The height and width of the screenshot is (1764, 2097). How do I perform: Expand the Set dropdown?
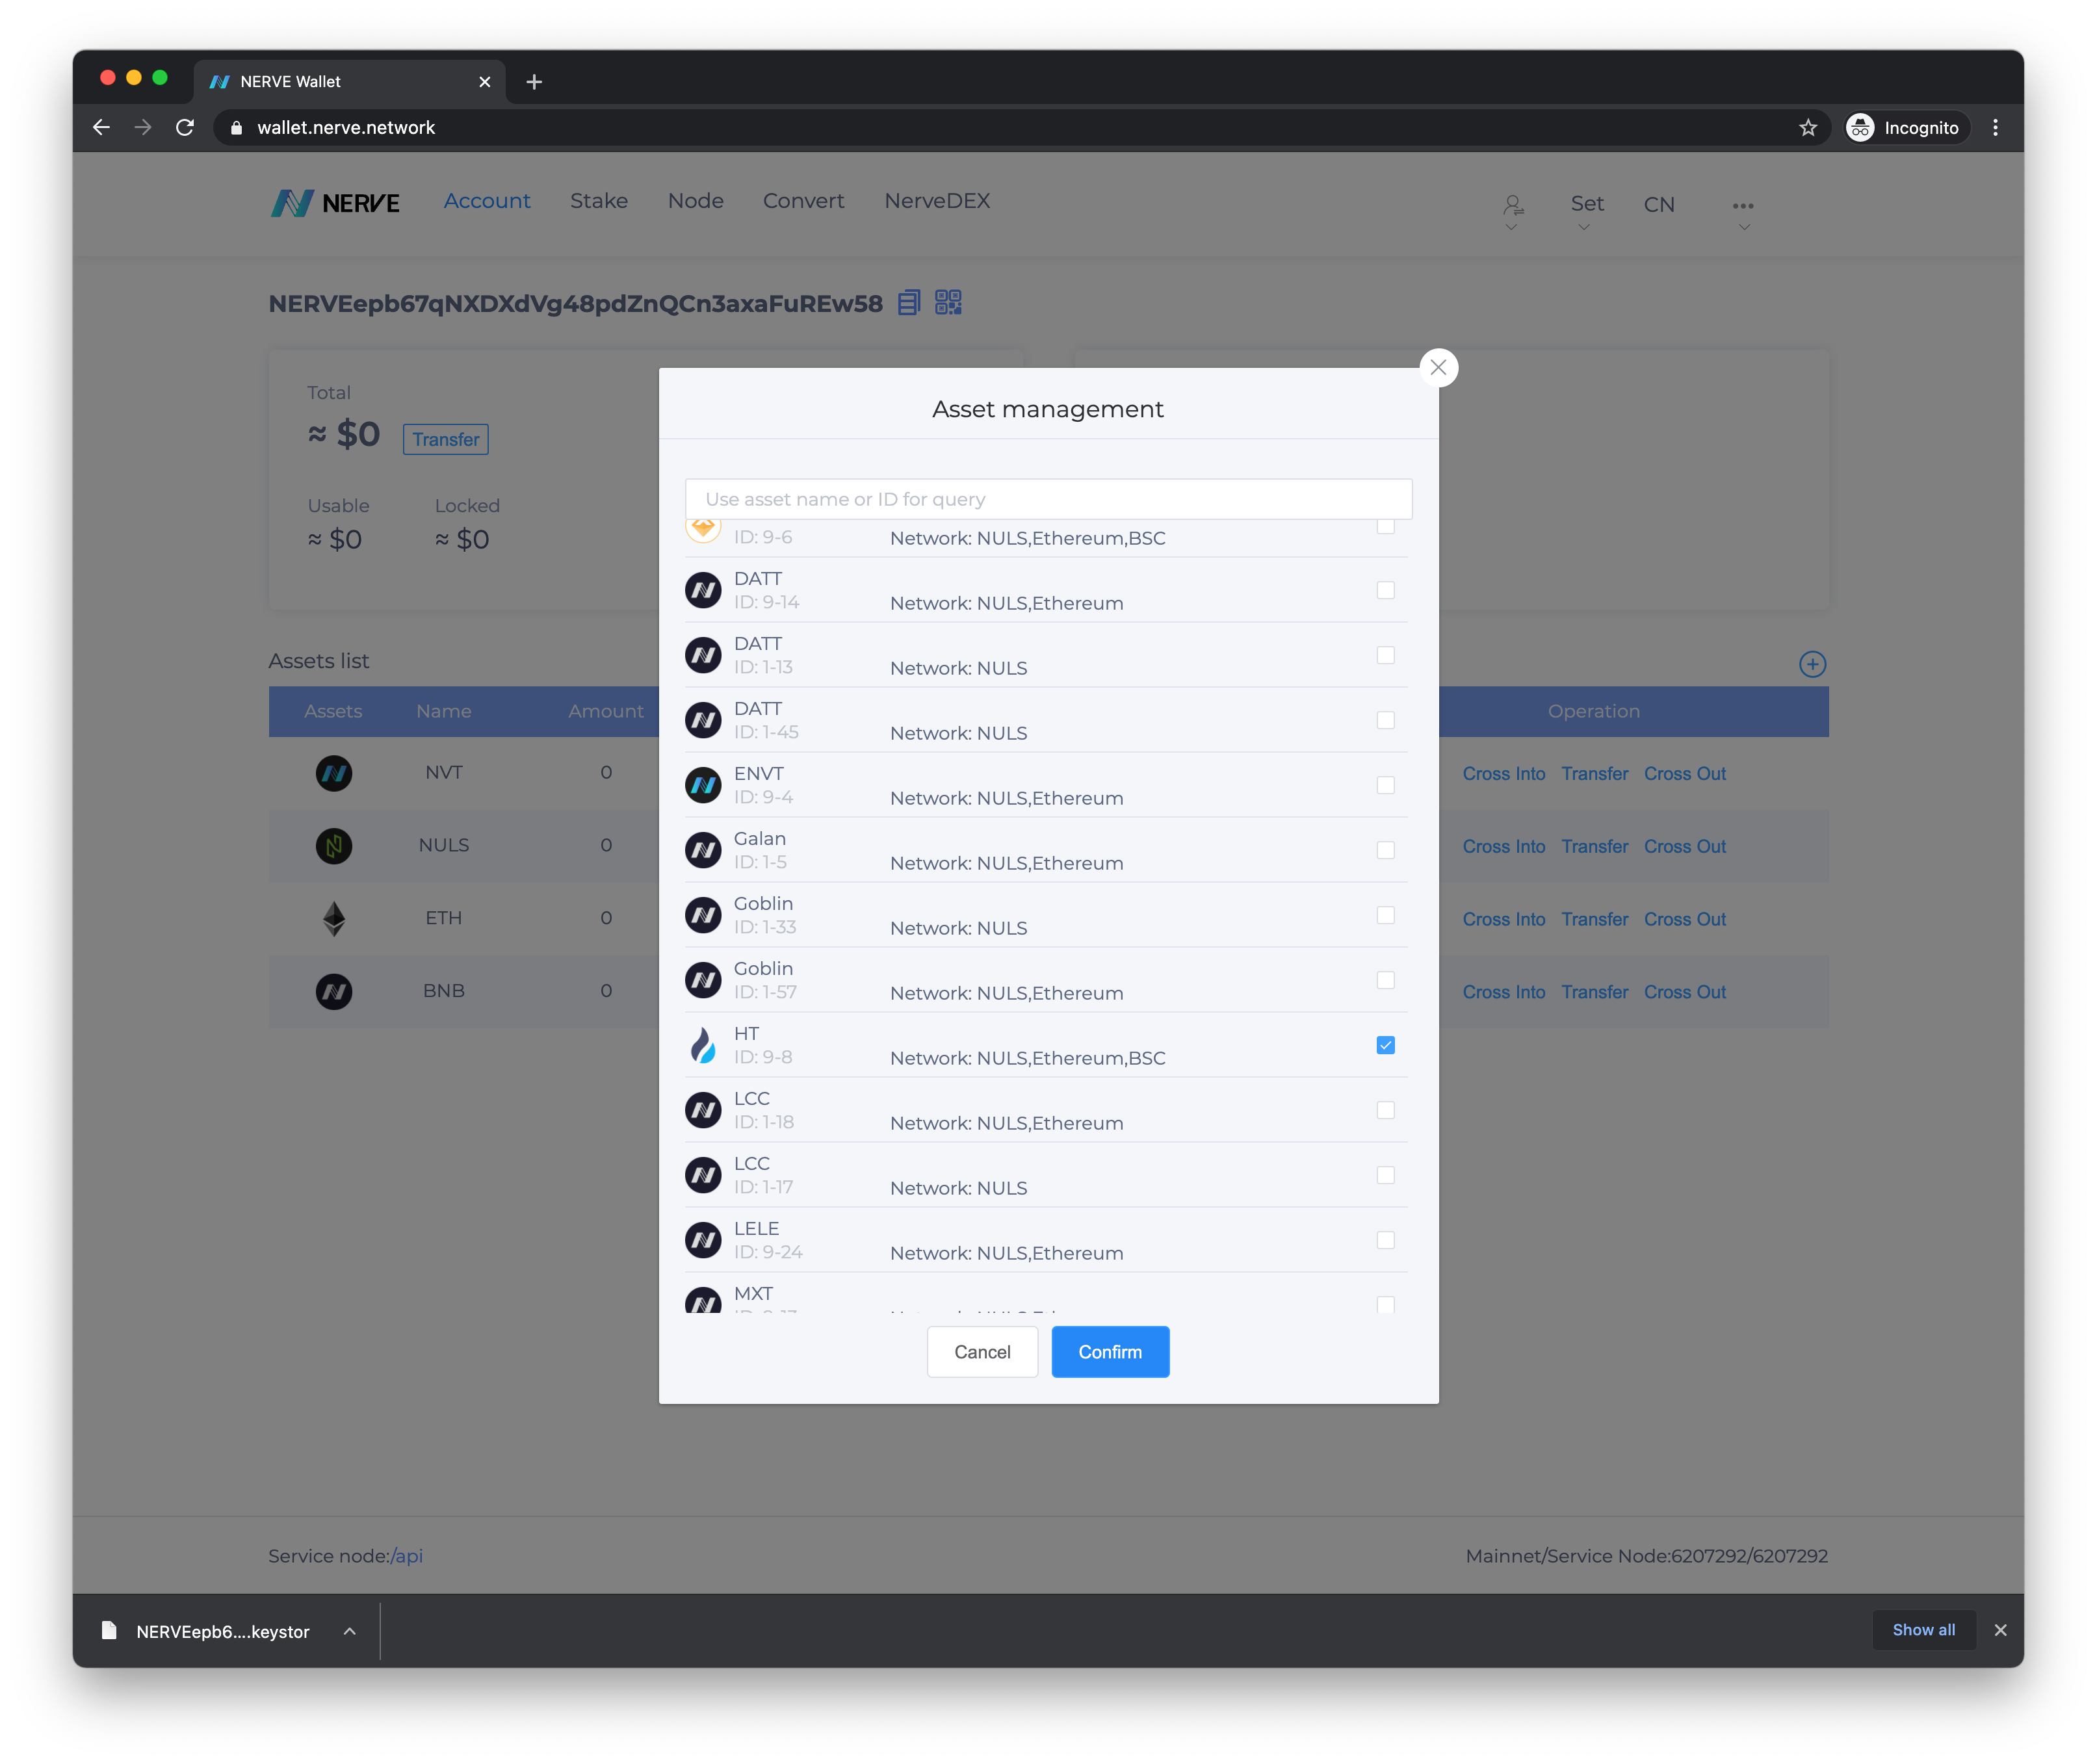(1586, 204)
